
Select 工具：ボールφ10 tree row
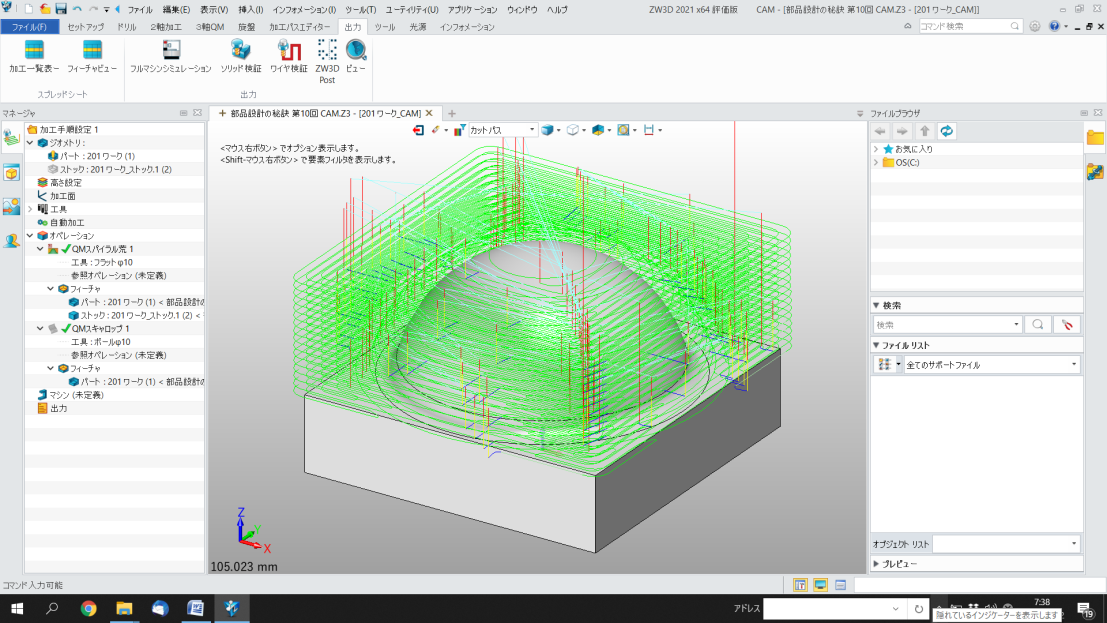(100, 342)
